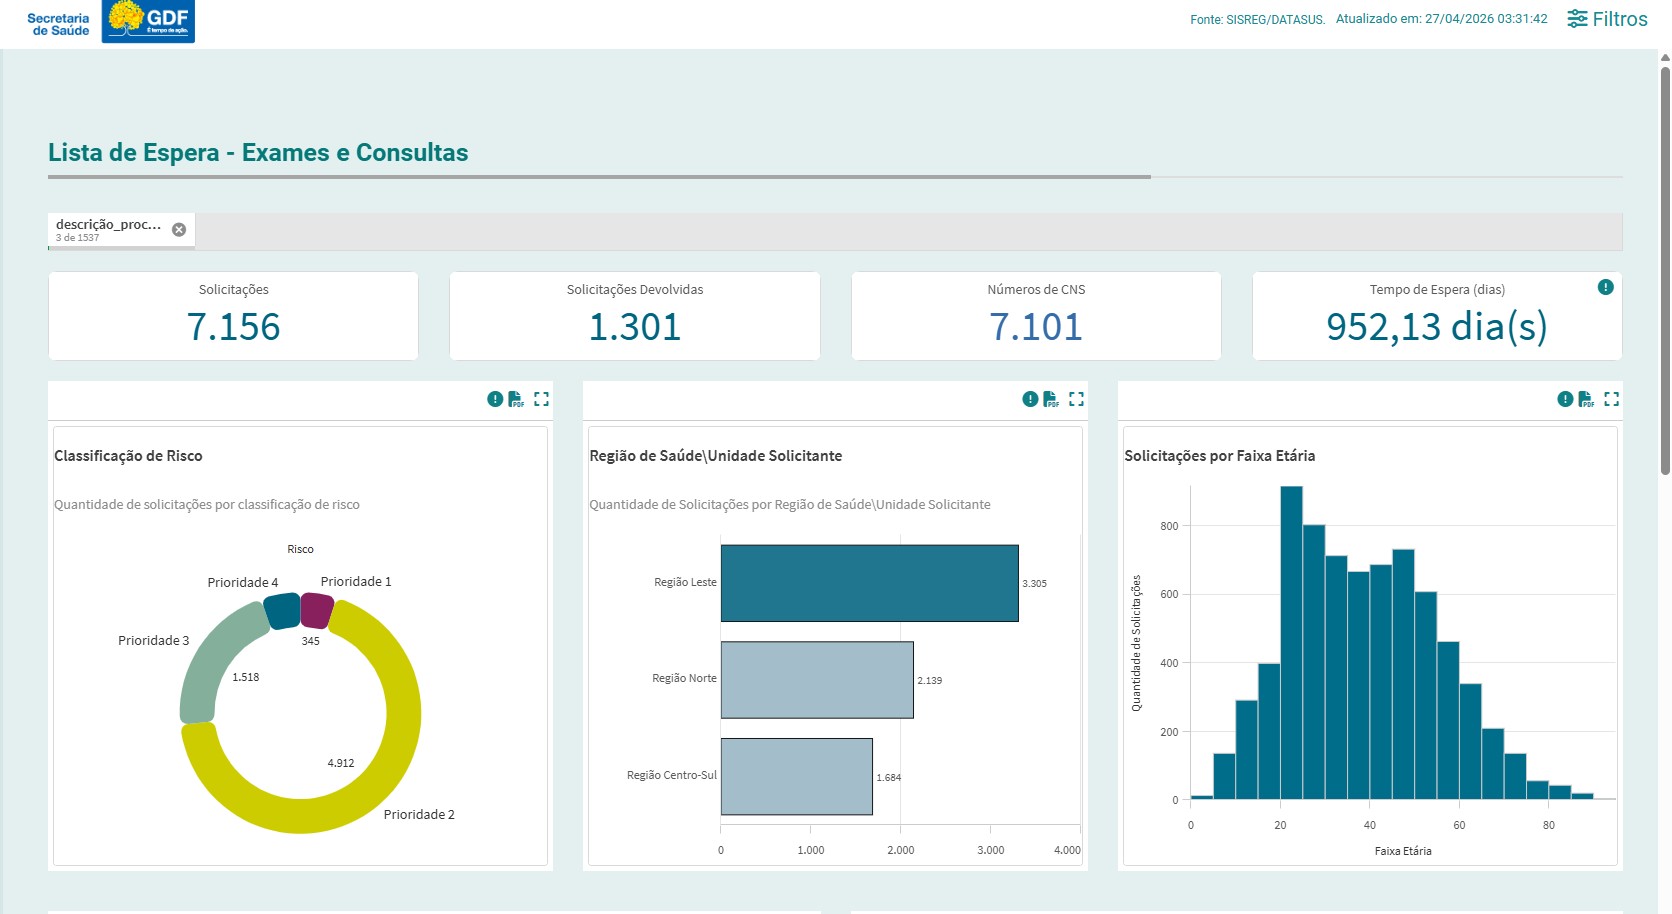The image size is (1672, 914).
Task: Click the GDF logo
Action: [148, 21]
